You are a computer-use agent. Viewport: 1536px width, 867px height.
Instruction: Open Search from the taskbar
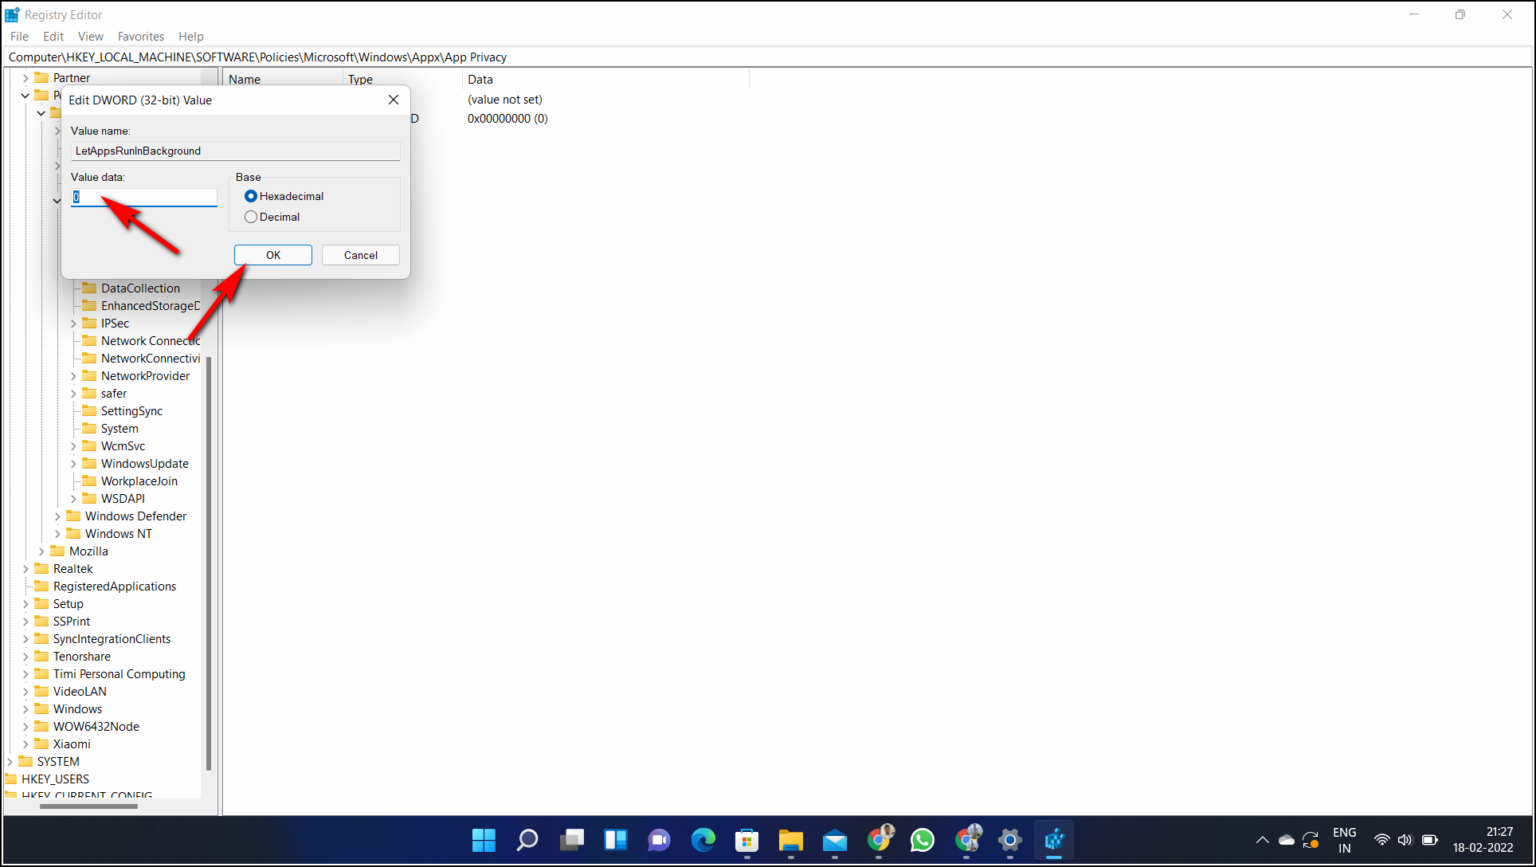(527, 840)
